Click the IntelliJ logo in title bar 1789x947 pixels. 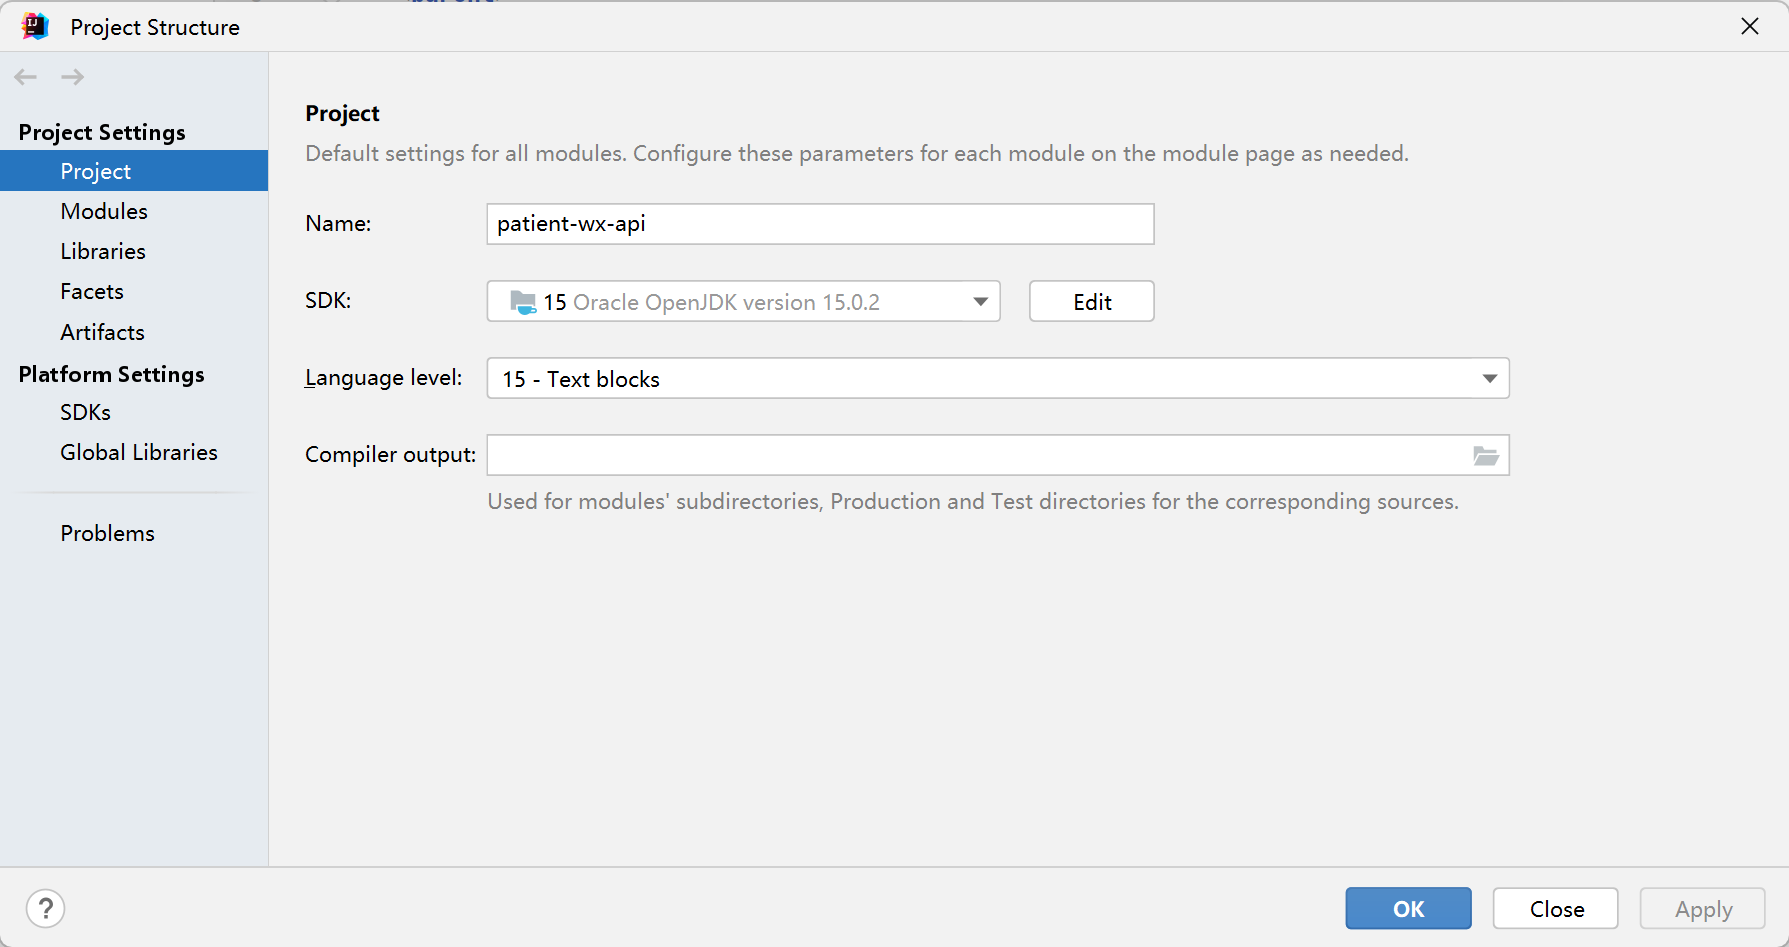click(35, 26)
